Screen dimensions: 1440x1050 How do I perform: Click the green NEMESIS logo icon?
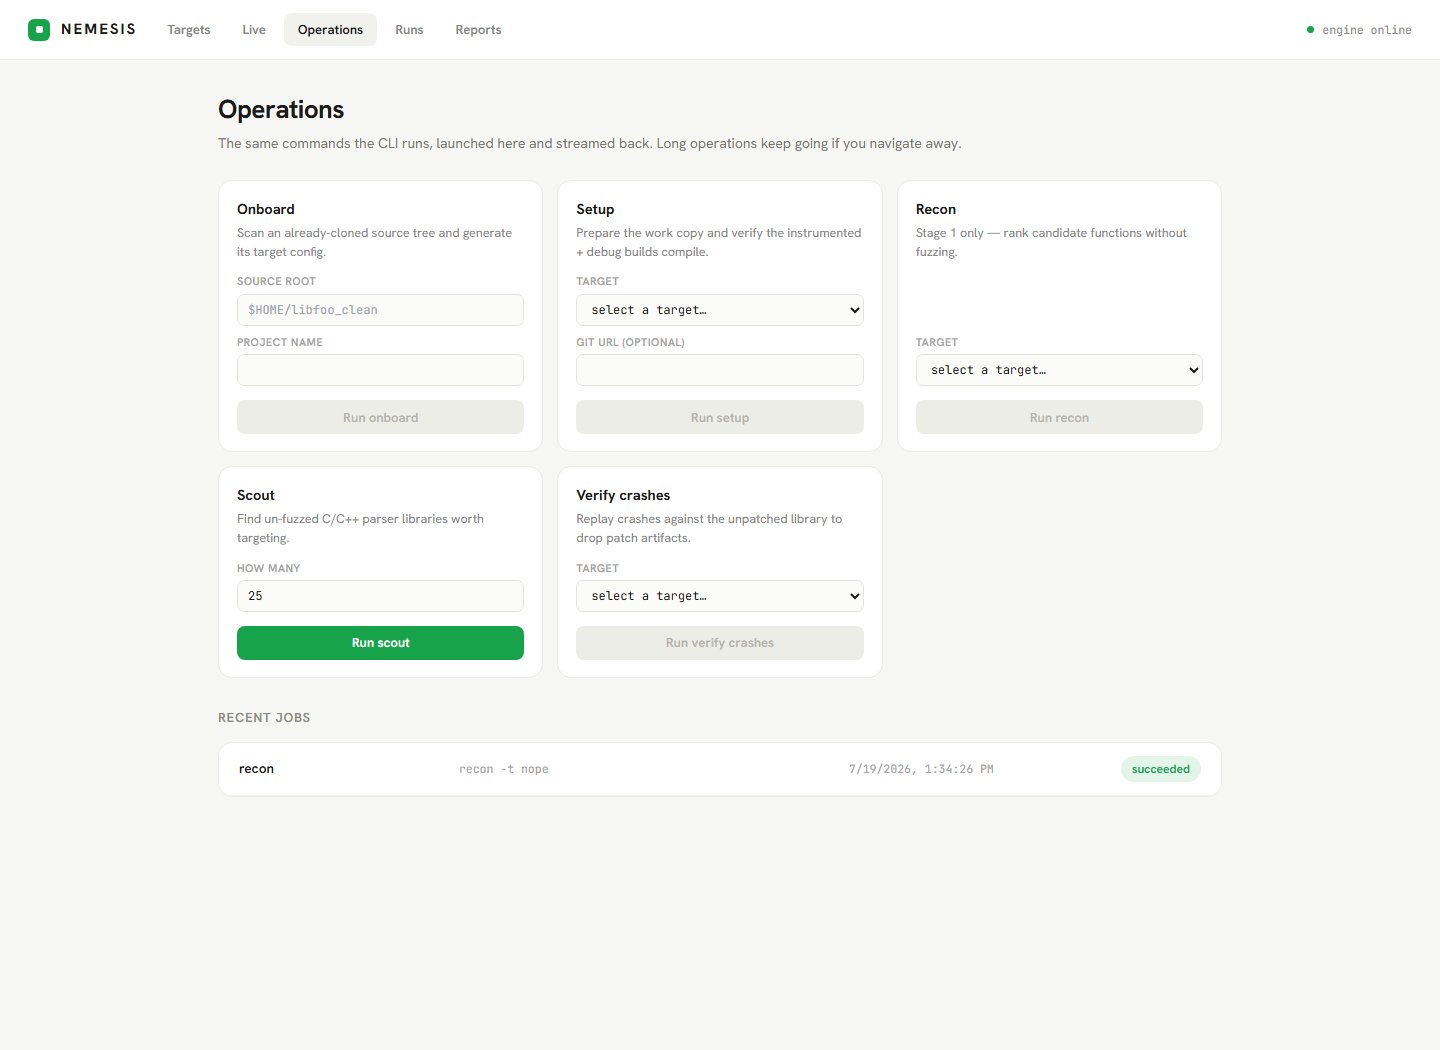pyautogui.click(x=39, y=30)
